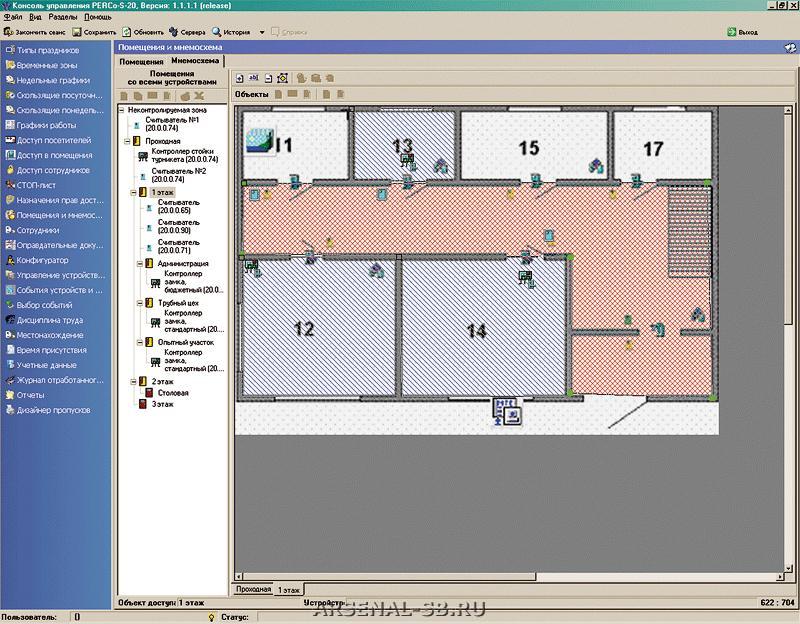The height and width of the screenshot is (624, 800).
Task: Collapse the Администрация tree node
Action: (x=137, y=263)
